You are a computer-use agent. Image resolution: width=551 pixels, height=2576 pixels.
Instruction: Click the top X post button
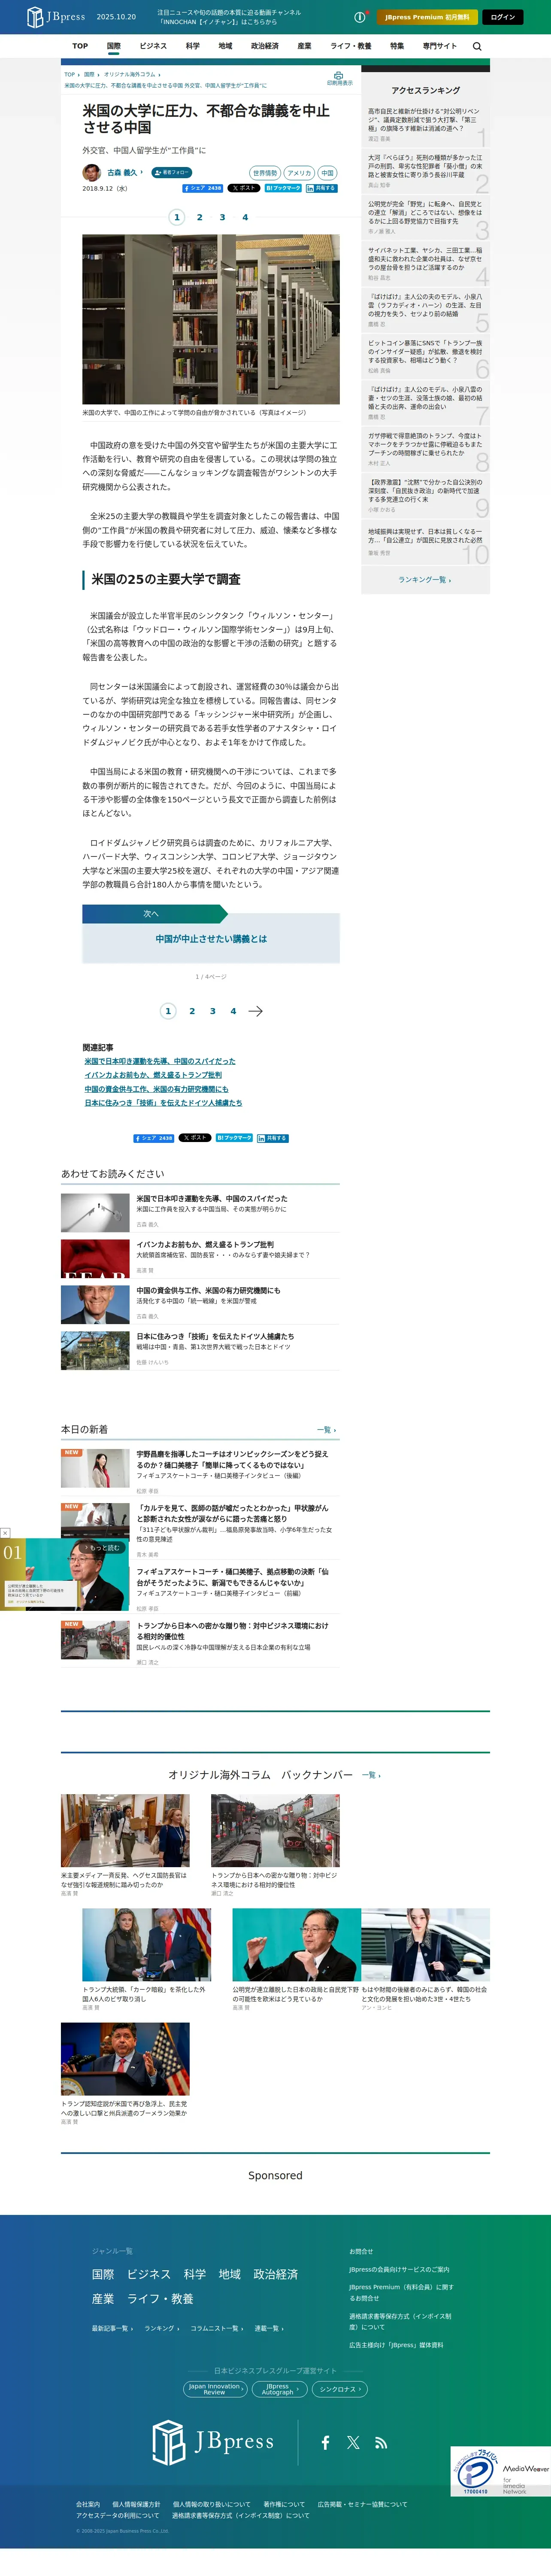click(x=244, y=188)
